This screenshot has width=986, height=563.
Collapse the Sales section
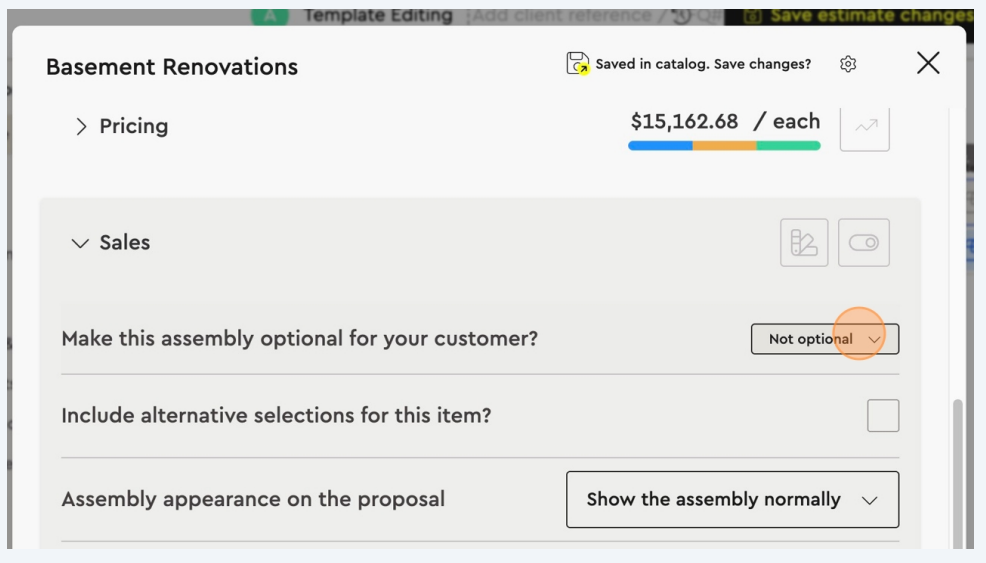click(81, 243)
